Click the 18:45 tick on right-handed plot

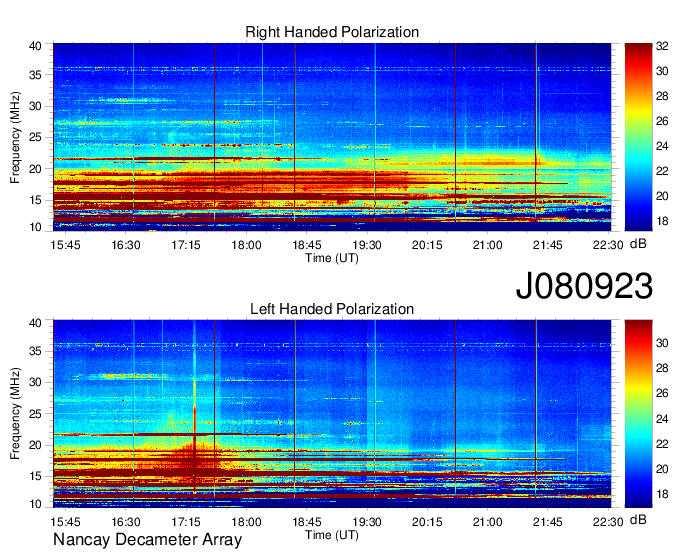click(x=307, y=245)
